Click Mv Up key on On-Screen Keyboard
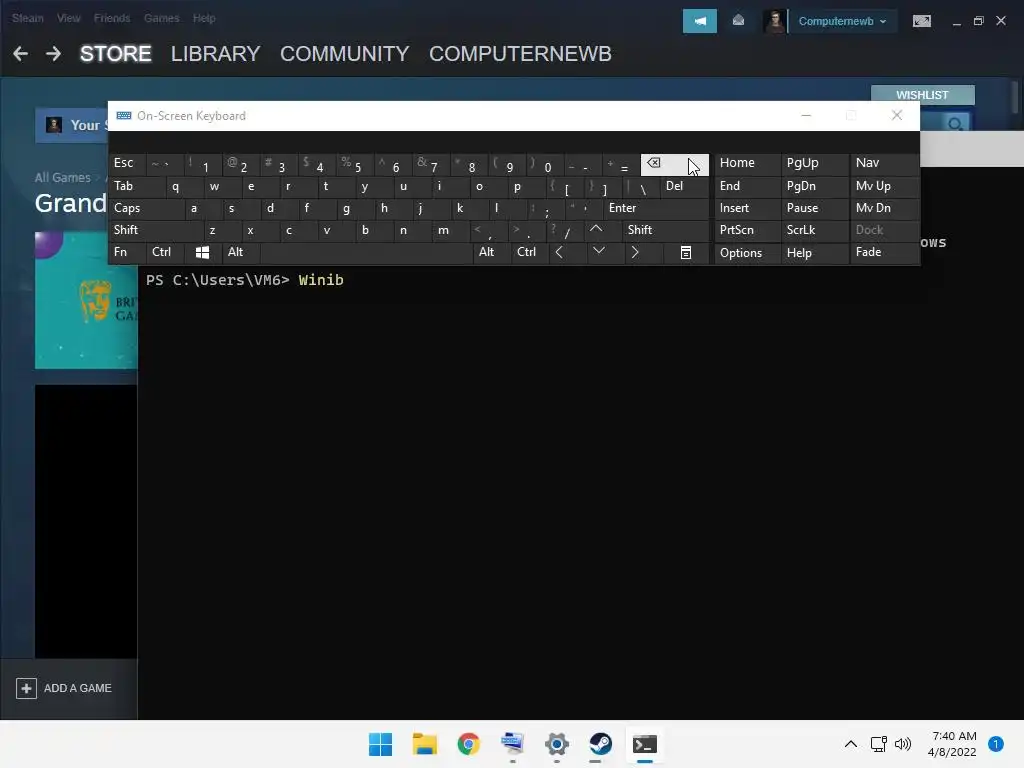Image resolution: width=1024 pixels, height=768 pixels. 885,186
